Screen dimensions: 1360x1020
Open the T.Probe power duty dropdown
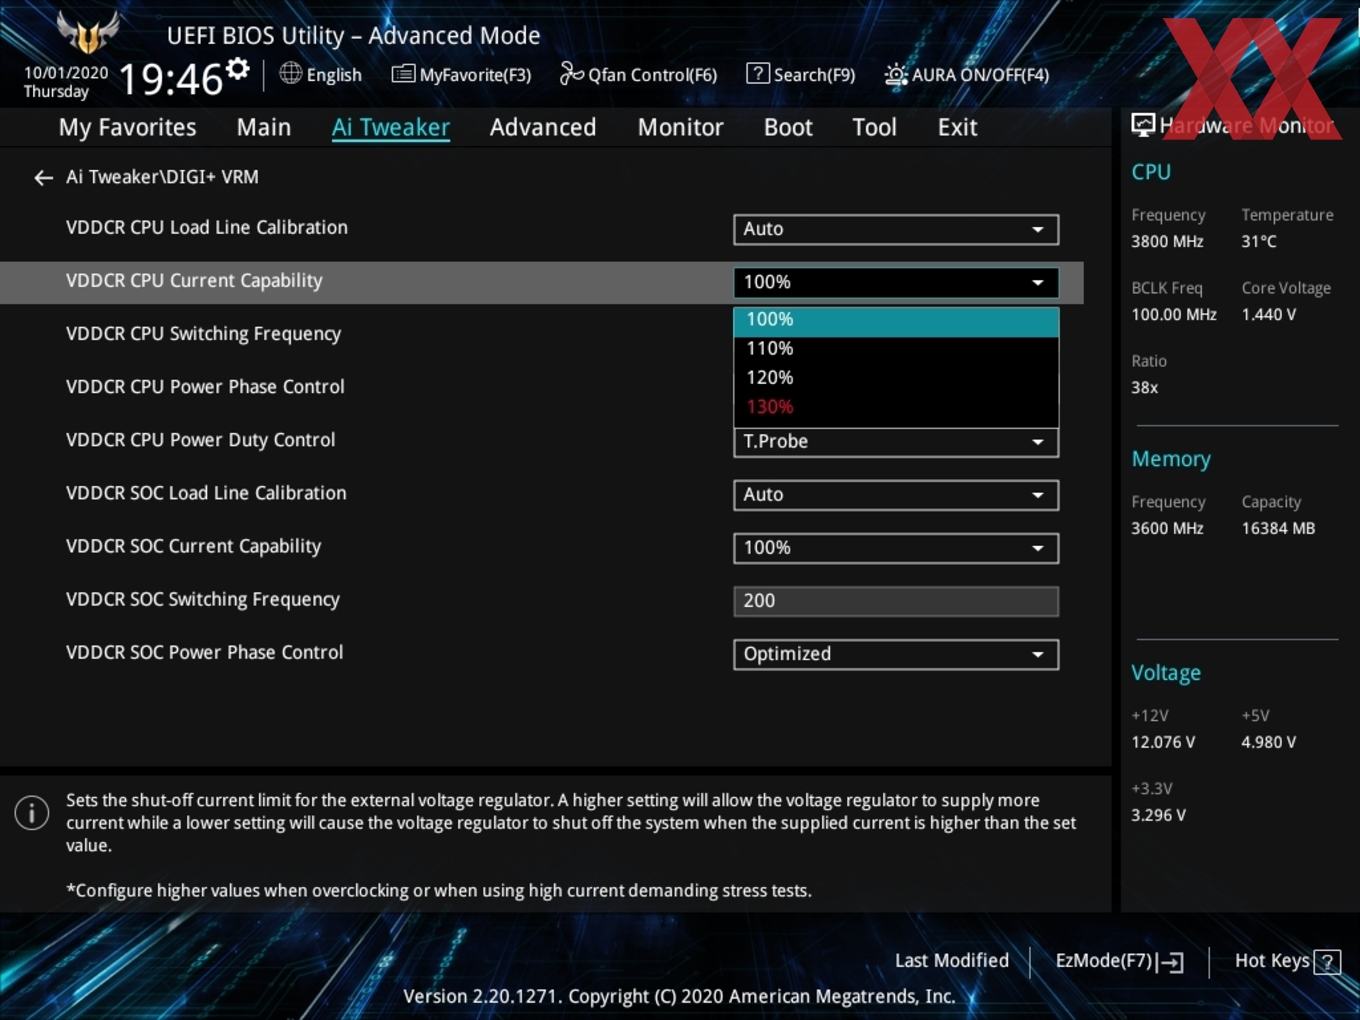896,442
